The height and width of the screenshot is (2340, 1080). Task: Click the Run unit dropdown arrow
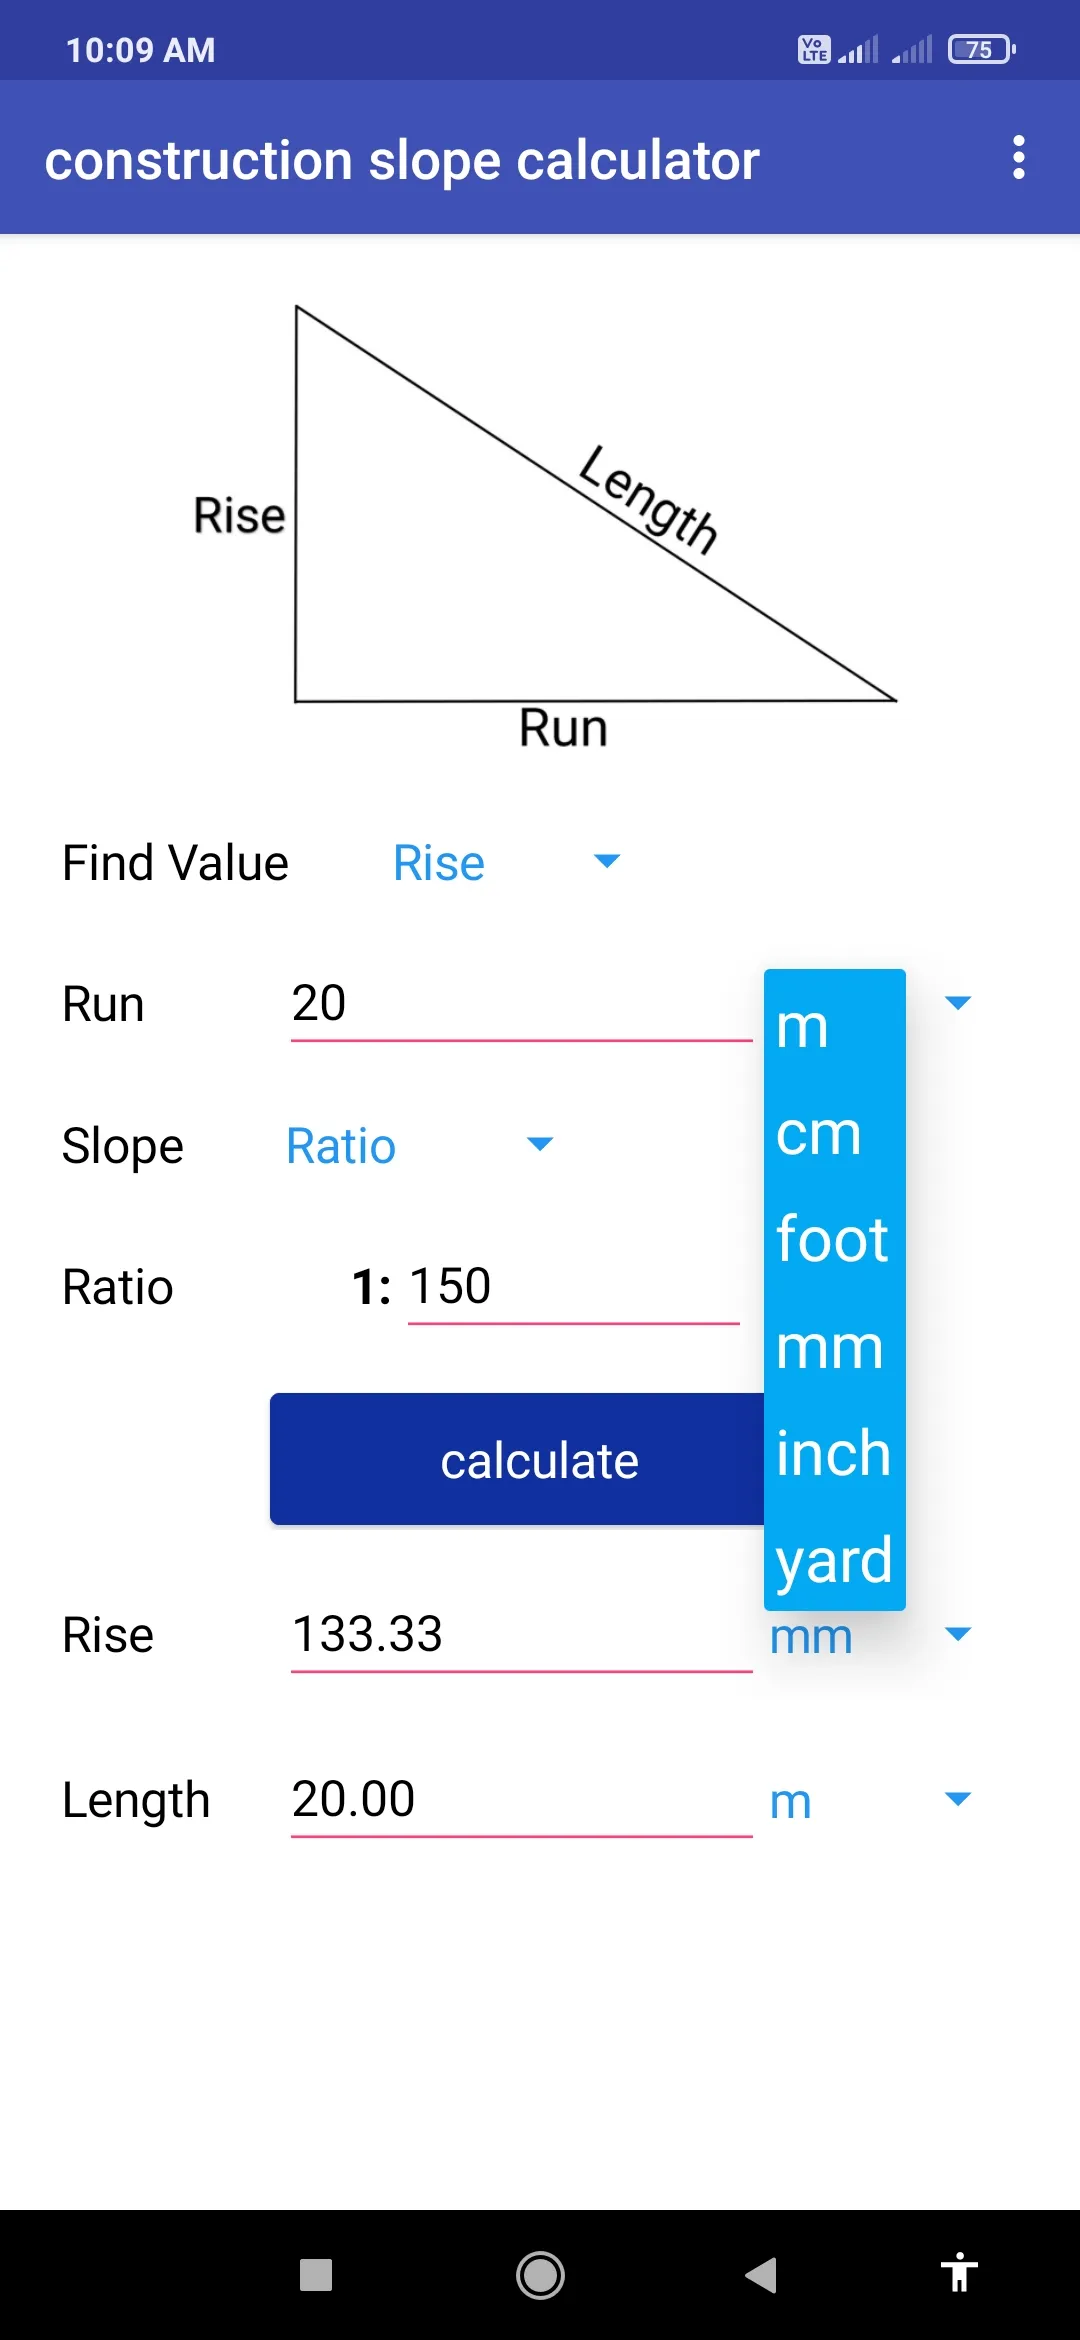pos(958,1002)
